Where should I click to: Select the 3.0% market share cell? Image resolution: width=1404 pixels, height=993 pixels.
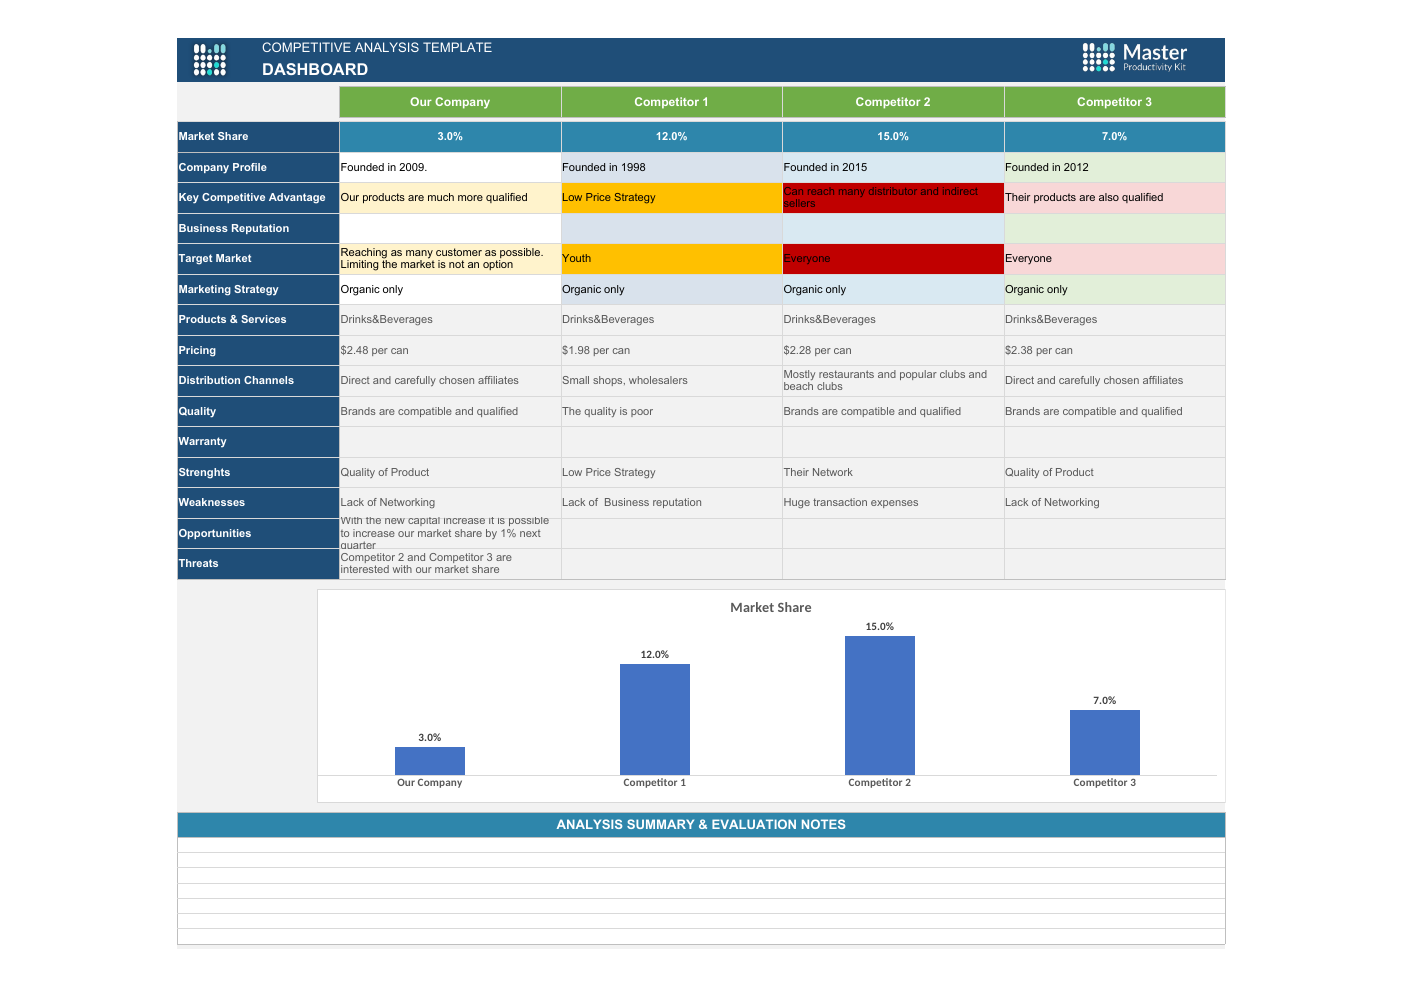click(x=450, y=137)
